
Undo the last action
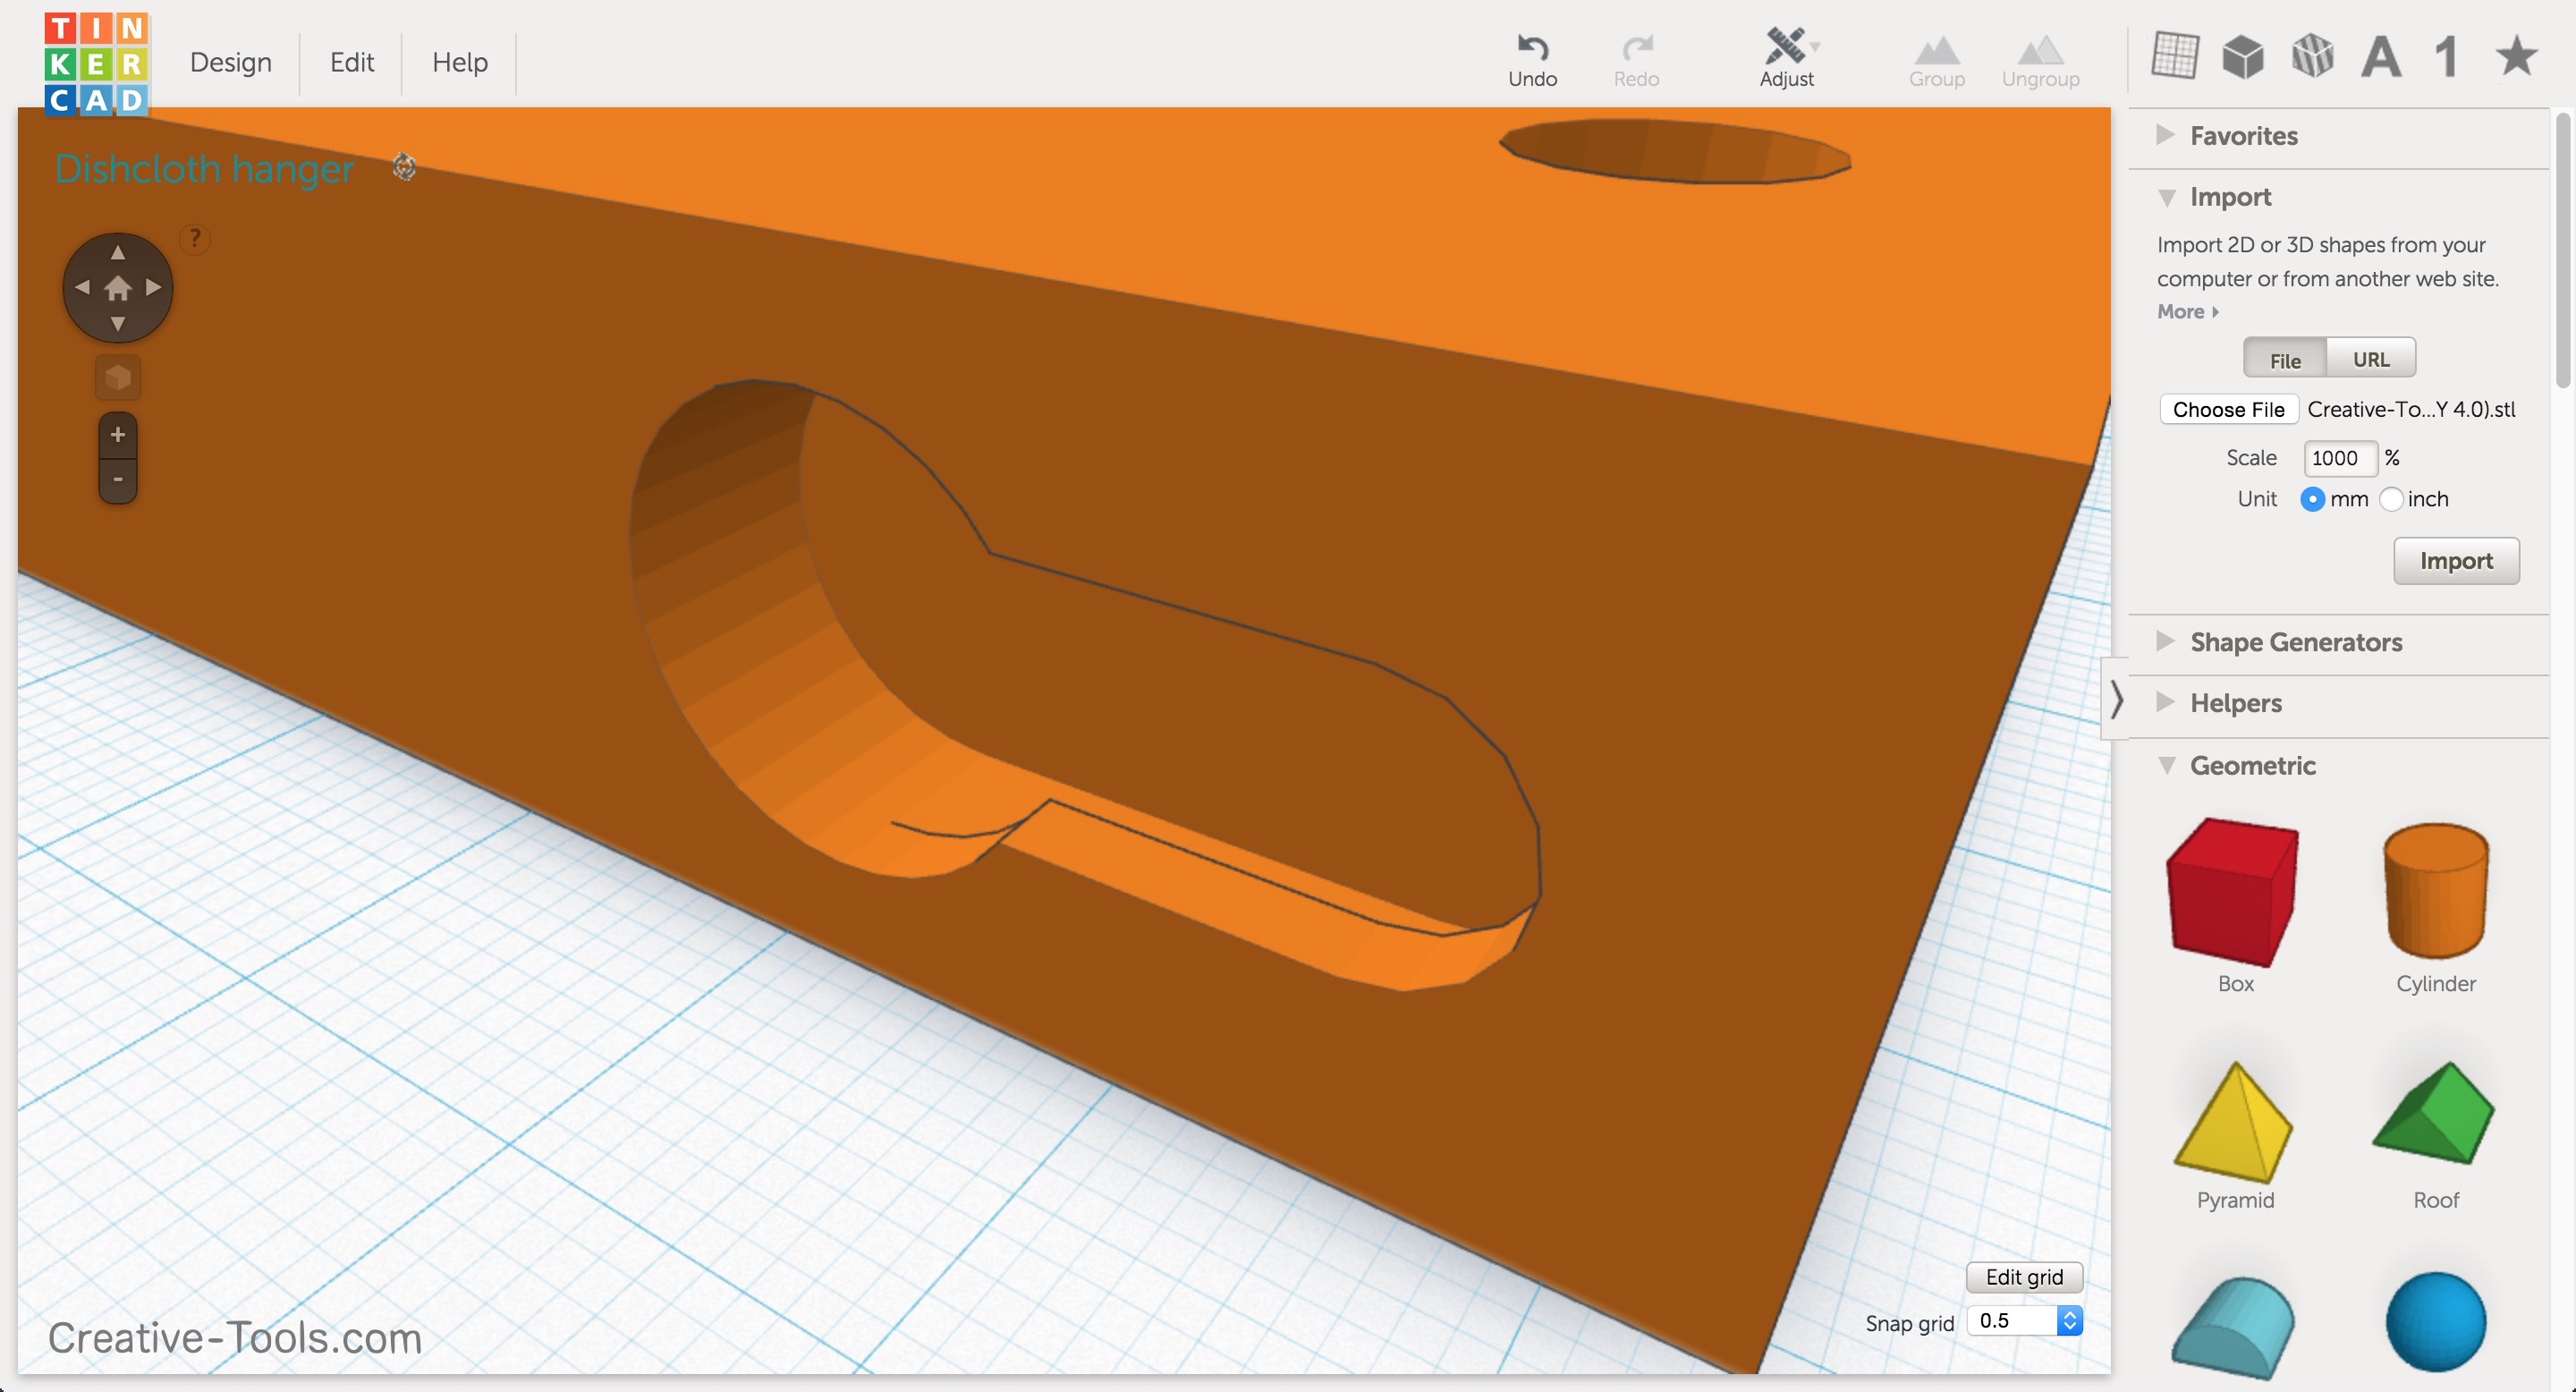tap(1532, 60)
